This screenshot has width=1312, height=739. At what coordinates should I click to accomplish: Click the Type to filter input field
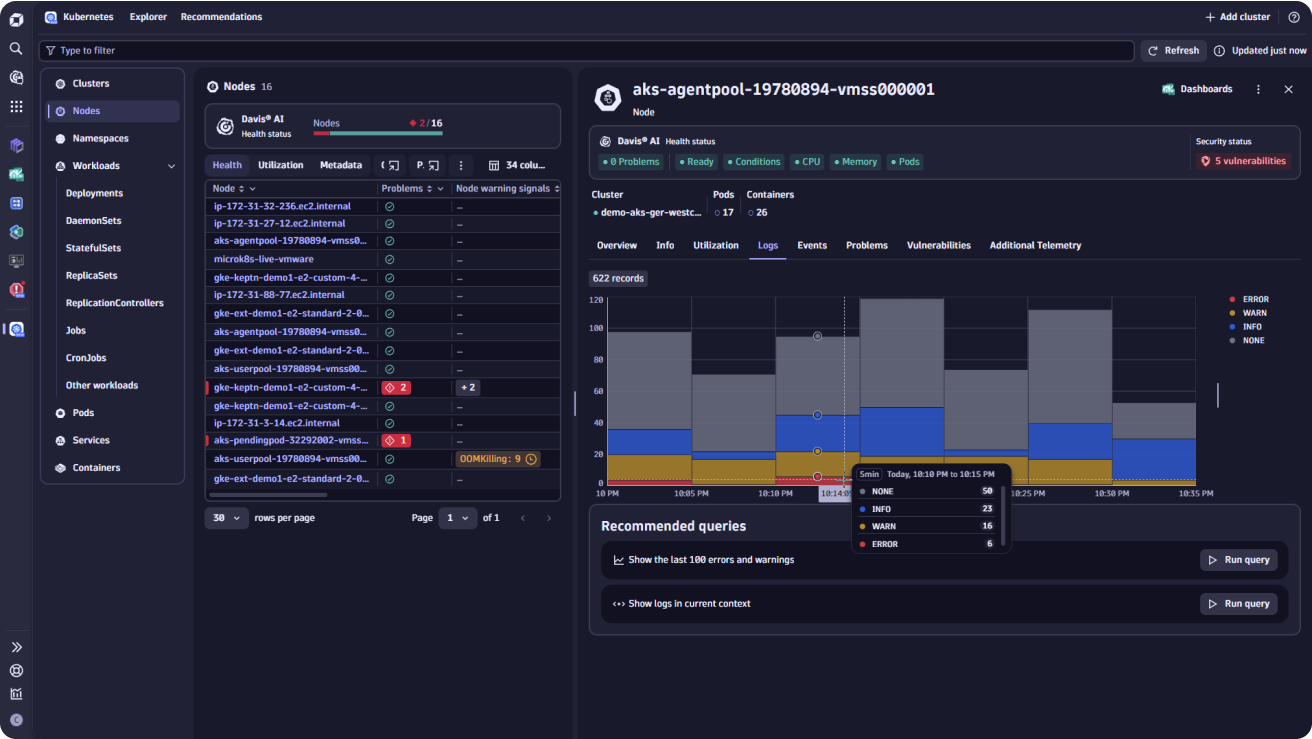(587, 50)
